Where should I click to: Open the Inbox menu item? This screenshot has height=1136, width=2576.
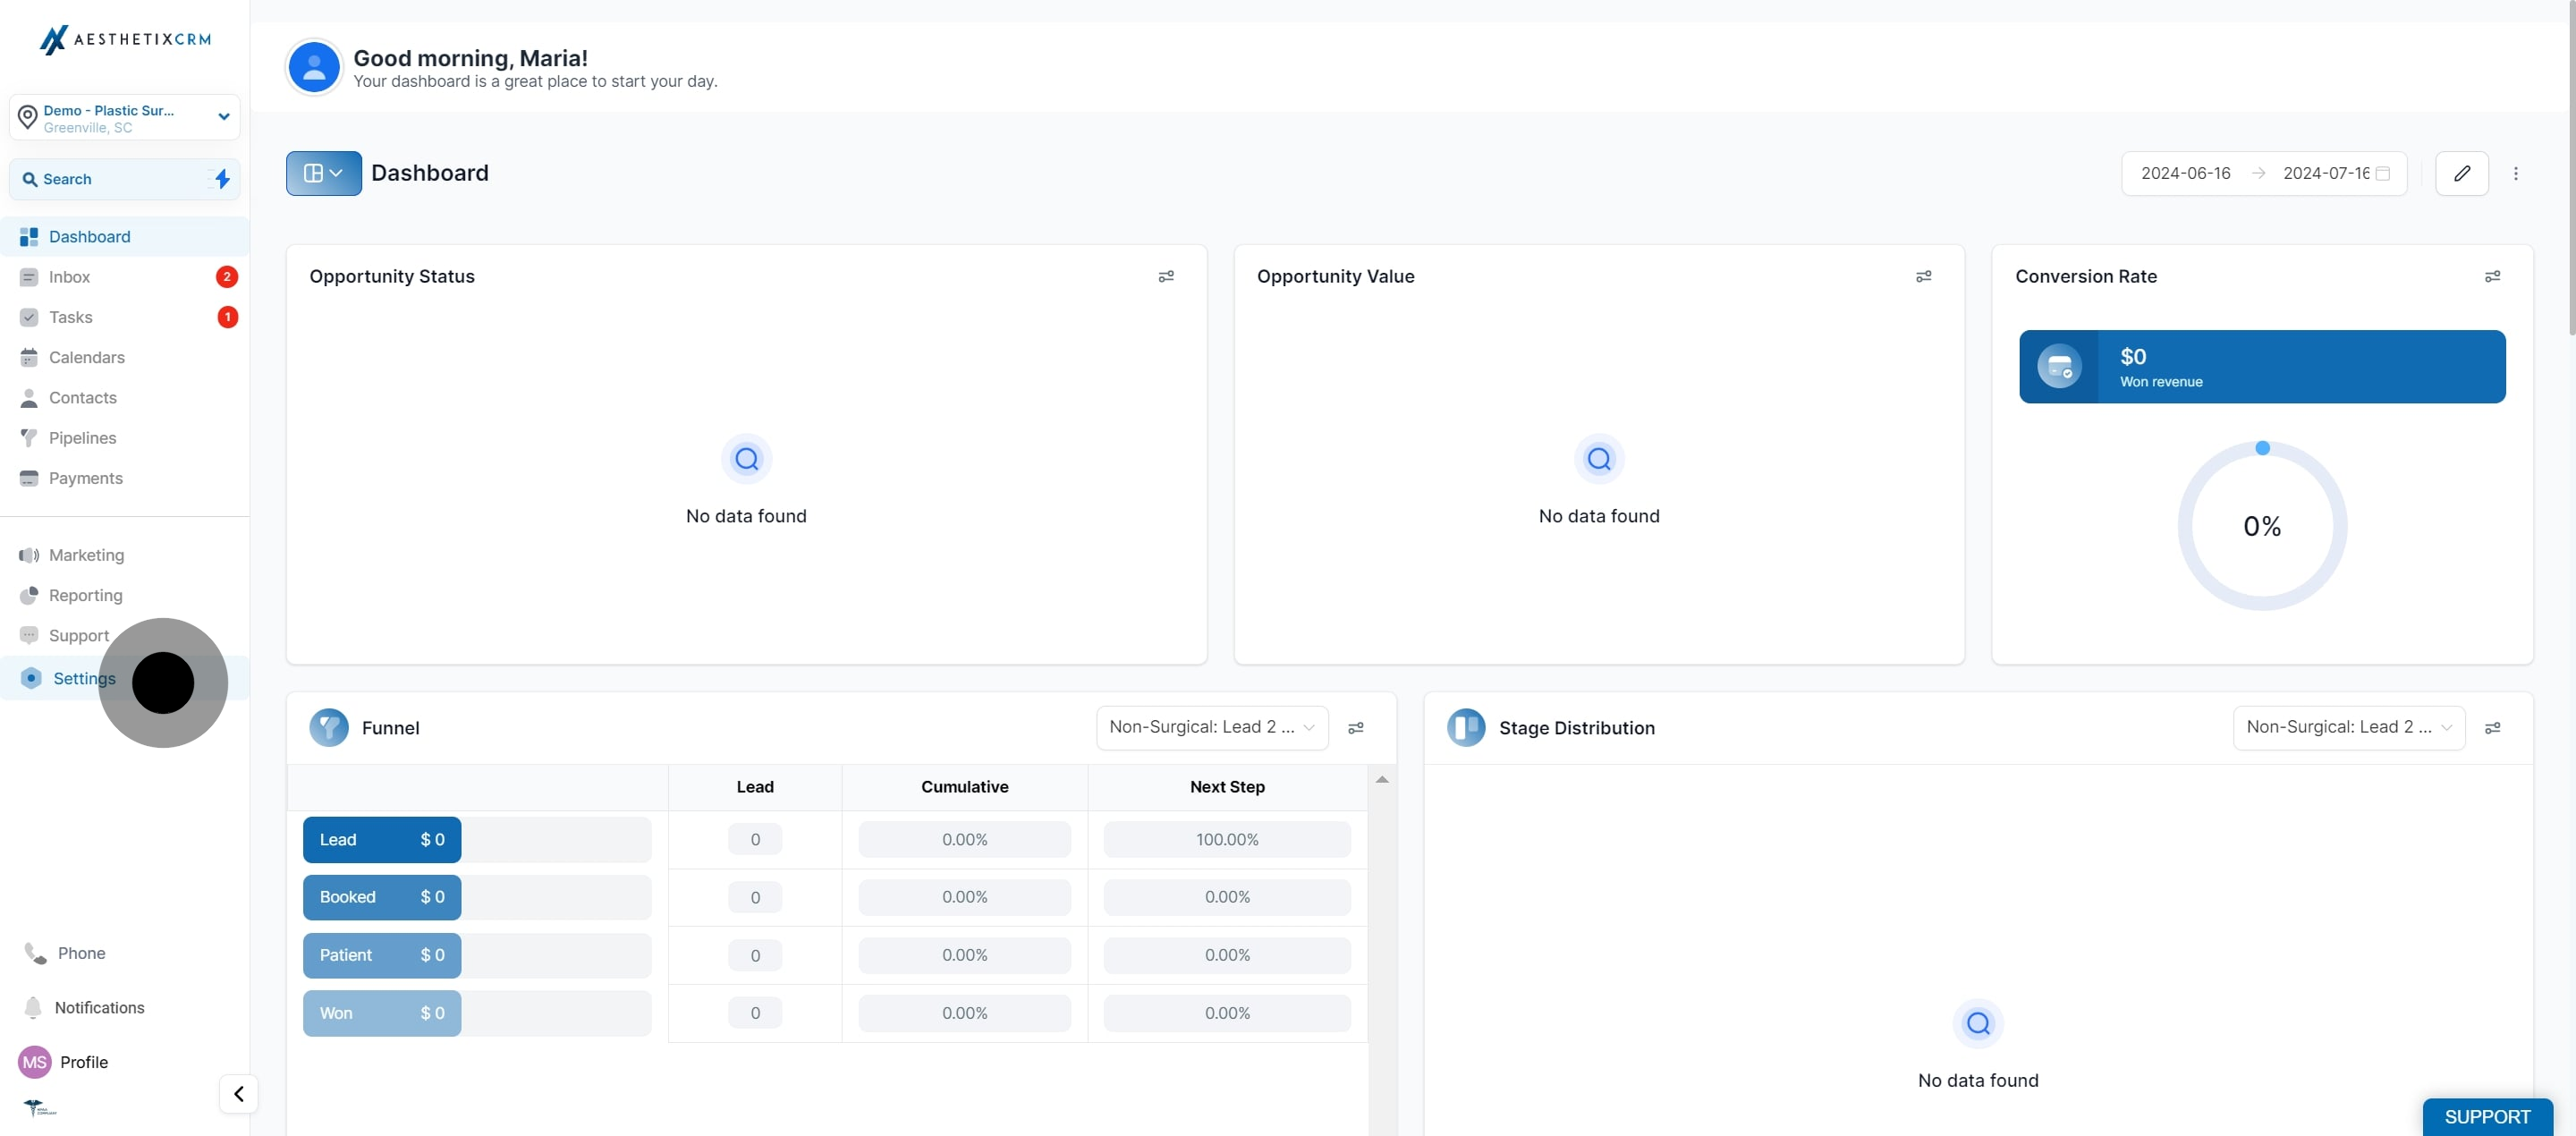click(125, 277)
